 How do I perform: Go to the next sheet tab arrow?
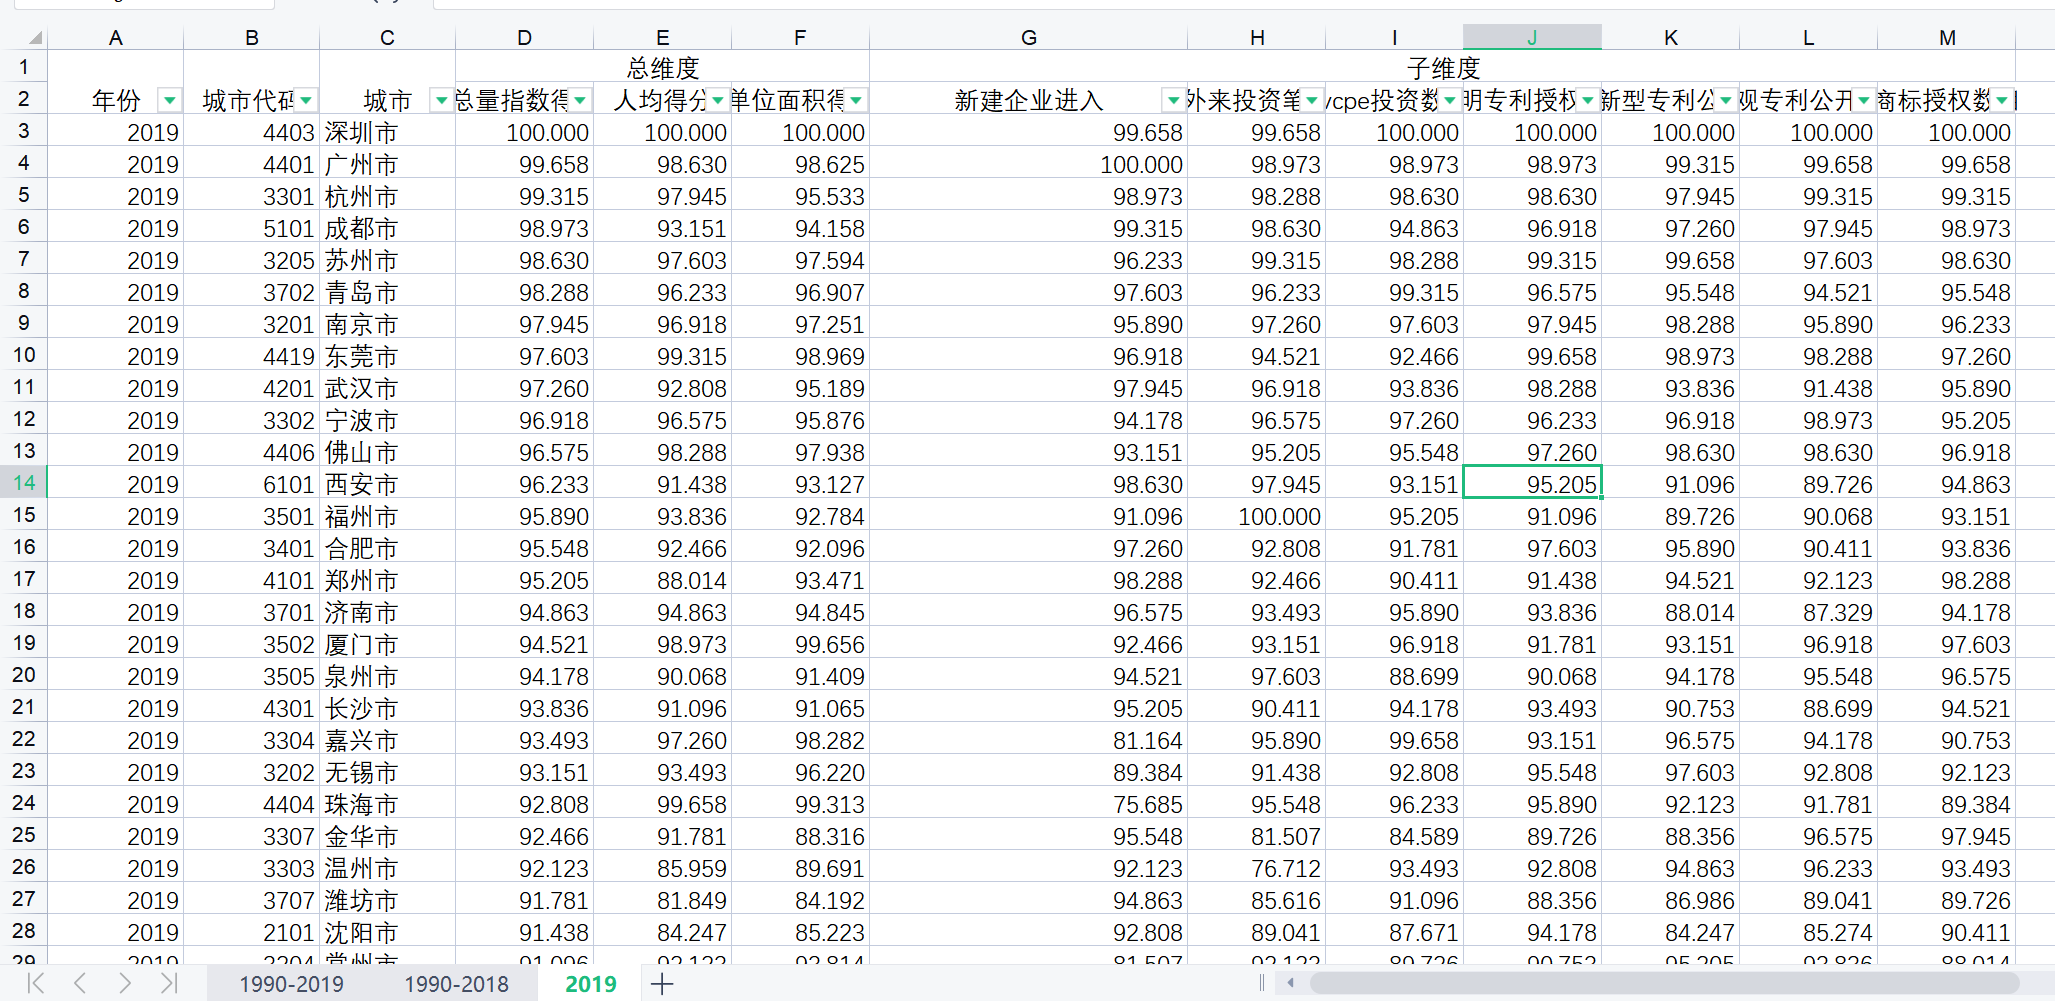click(x=124, y=984)
